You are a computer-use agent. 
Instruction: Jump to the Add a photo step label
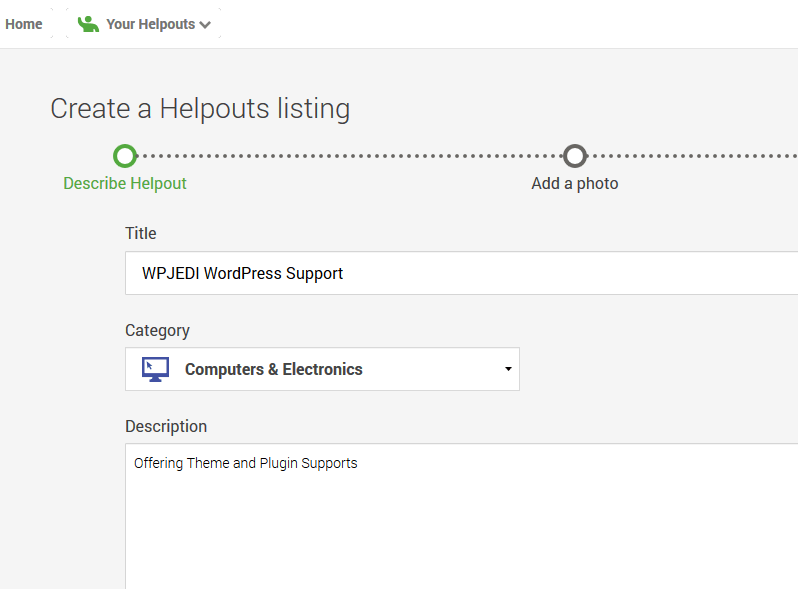point(575,183)
